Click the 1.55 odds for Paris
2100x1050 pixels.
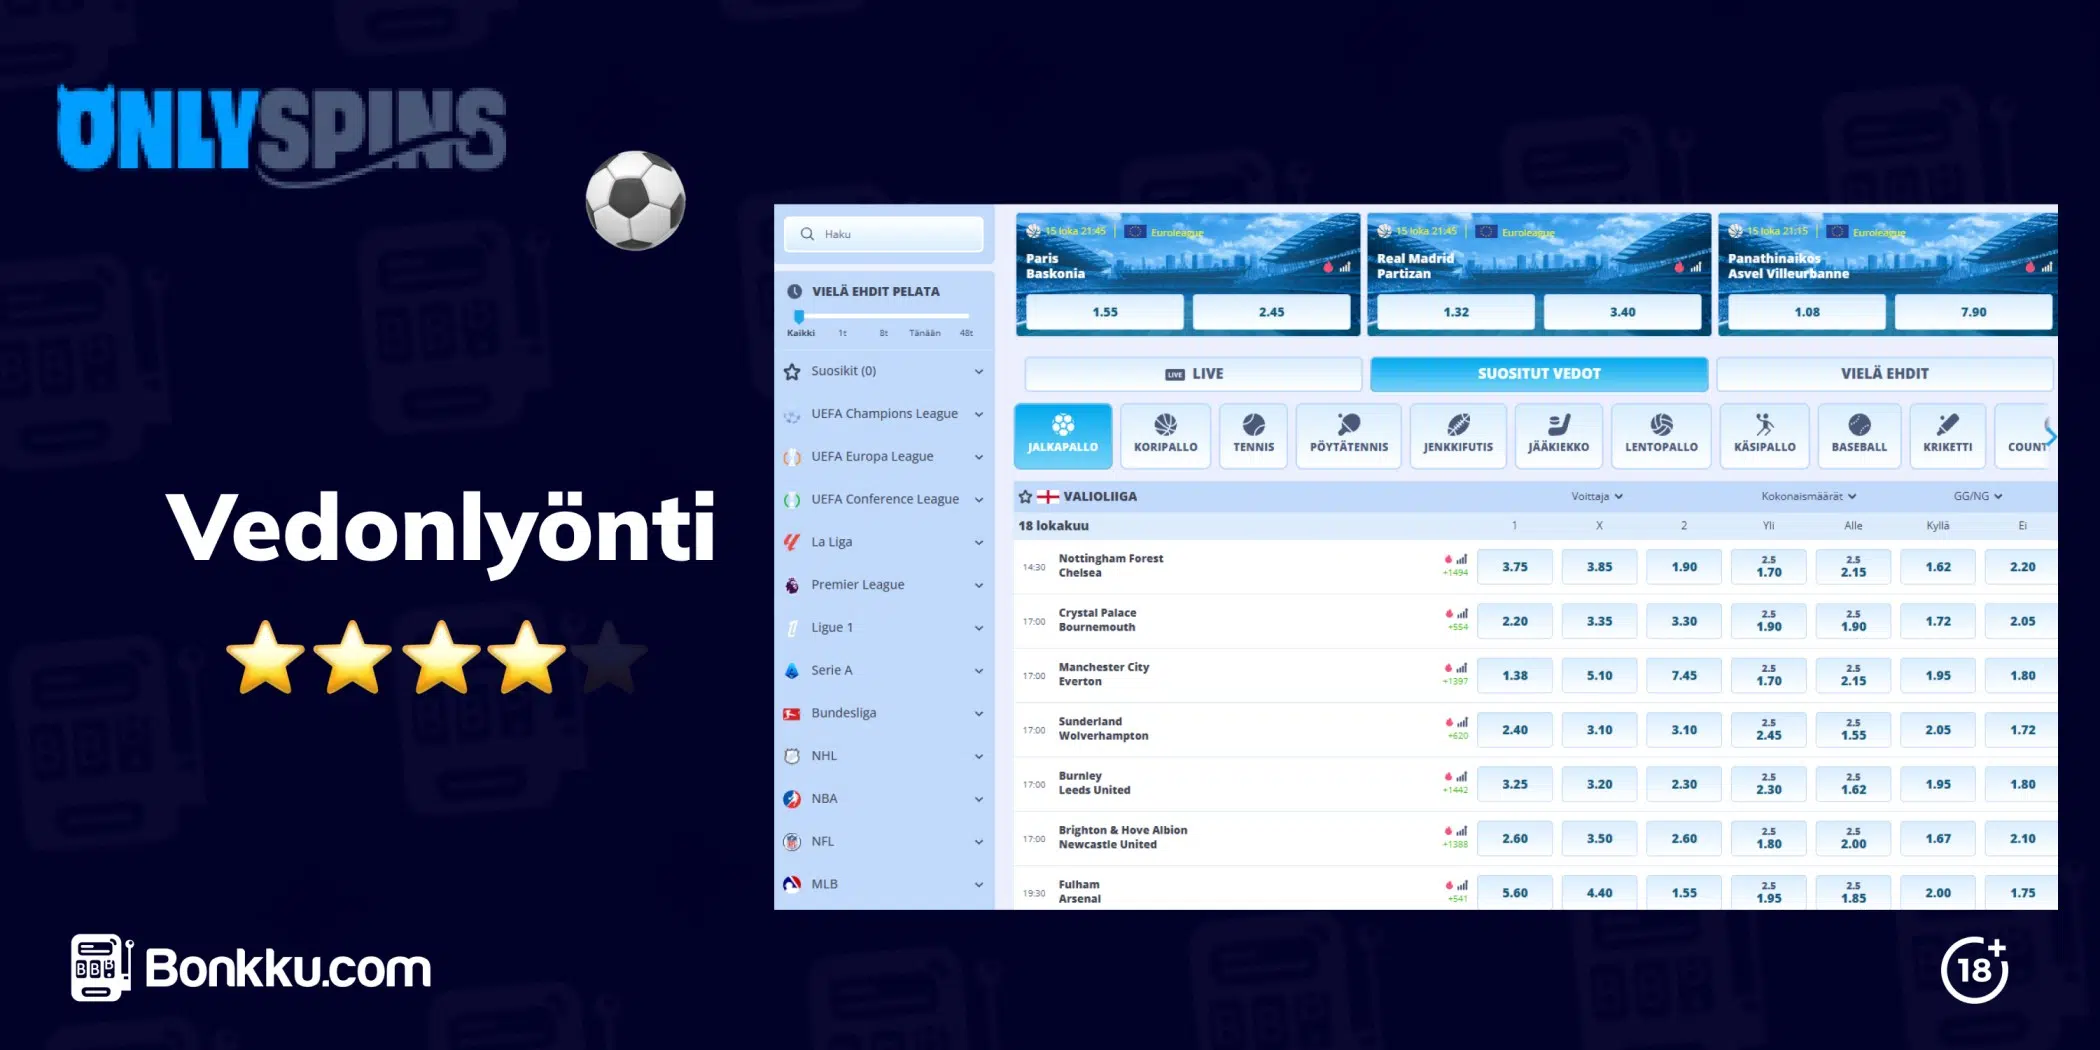pos(1104,312)
